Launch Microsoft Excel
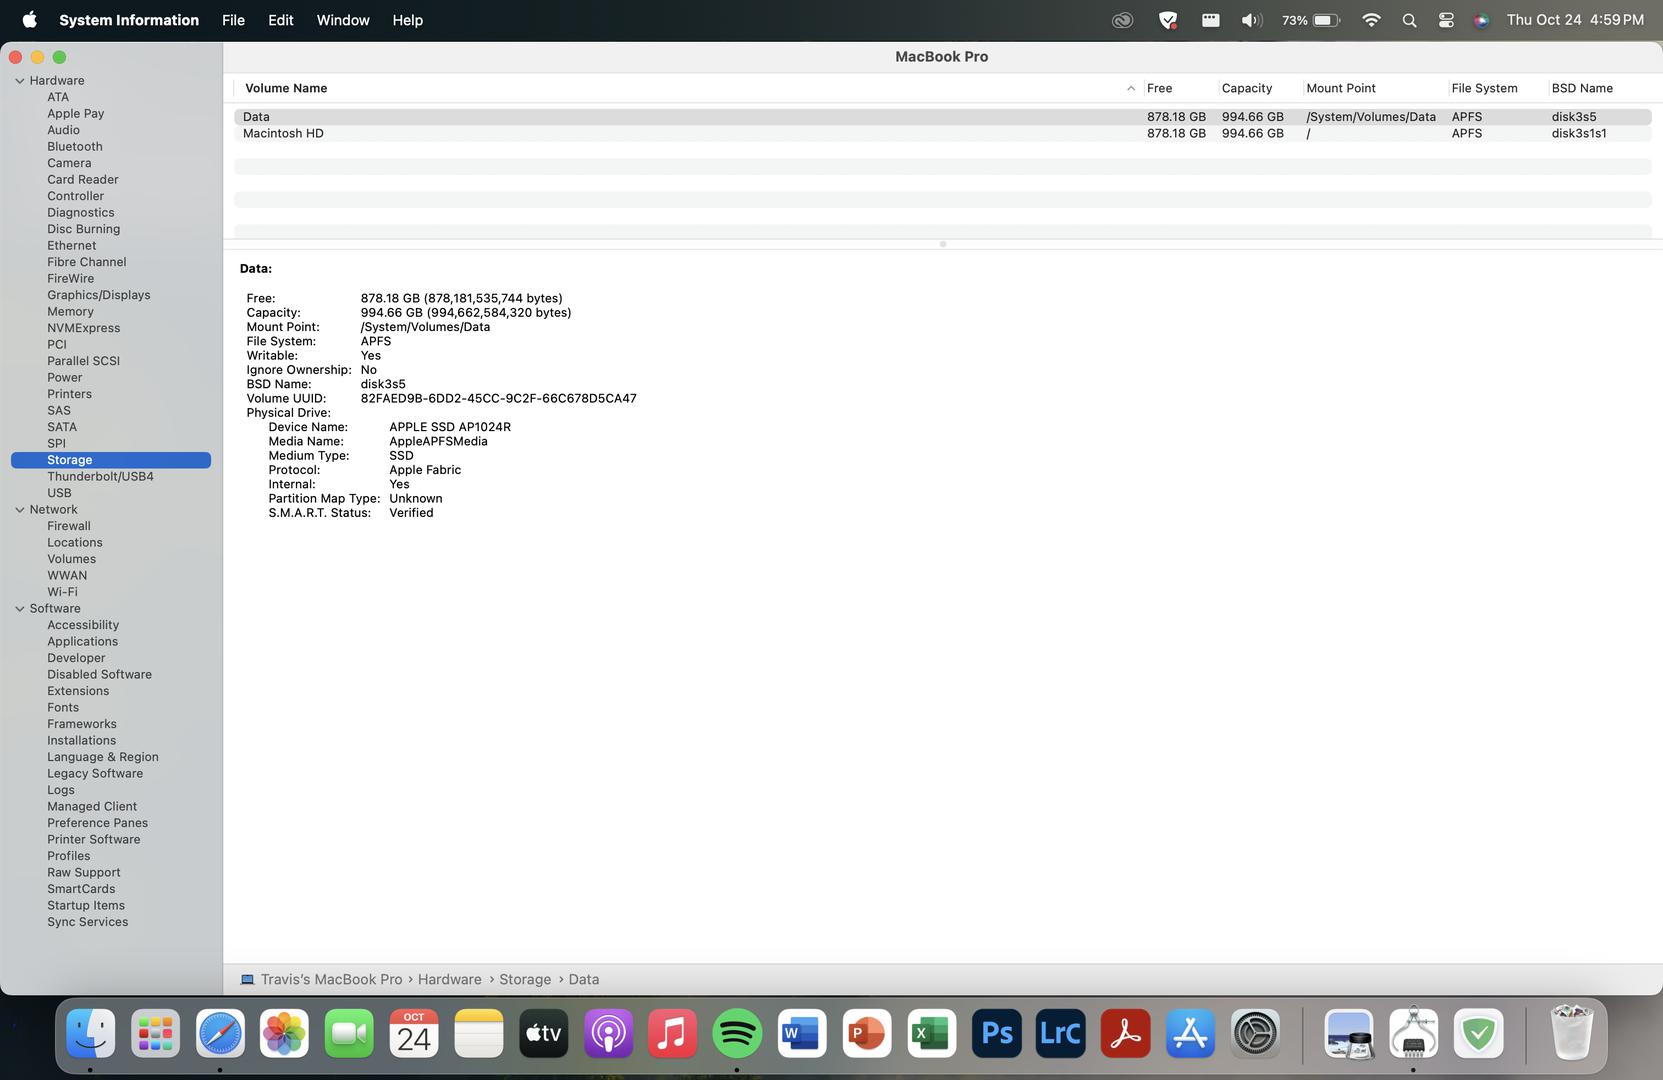 pyautogui.click(x=932, y=1033)
